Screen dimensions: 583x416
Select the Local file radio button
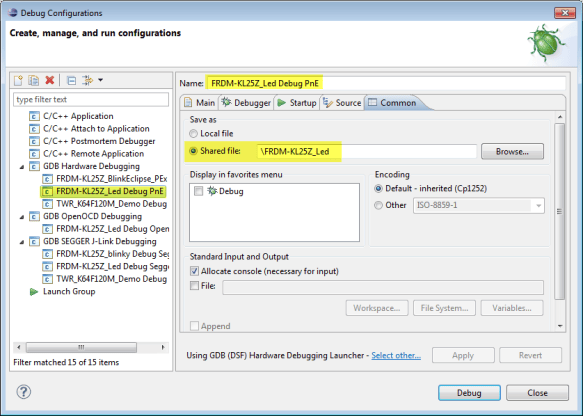coord(193,133)
